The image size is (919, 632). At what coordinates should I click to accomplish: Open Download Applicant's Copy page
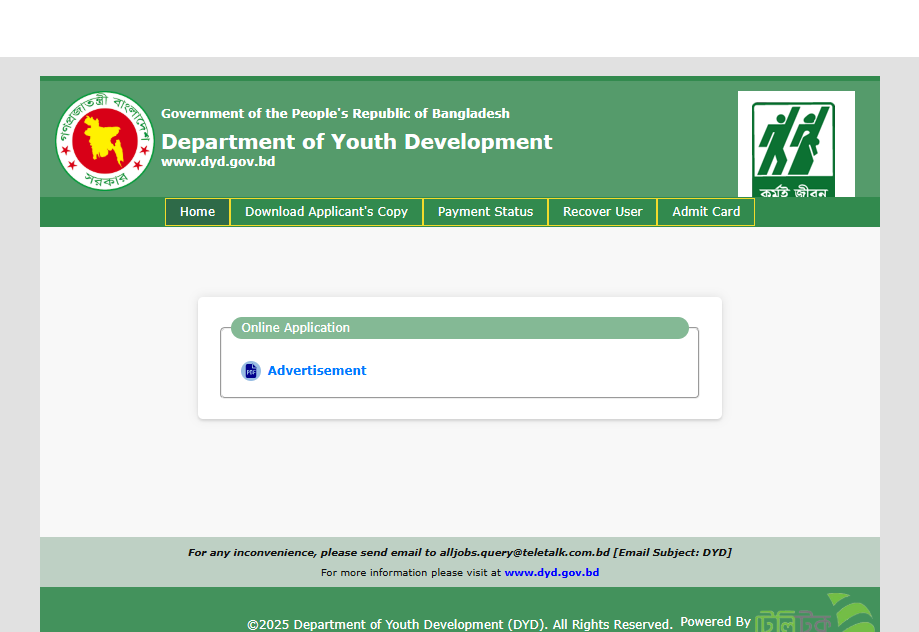[326, 212]
